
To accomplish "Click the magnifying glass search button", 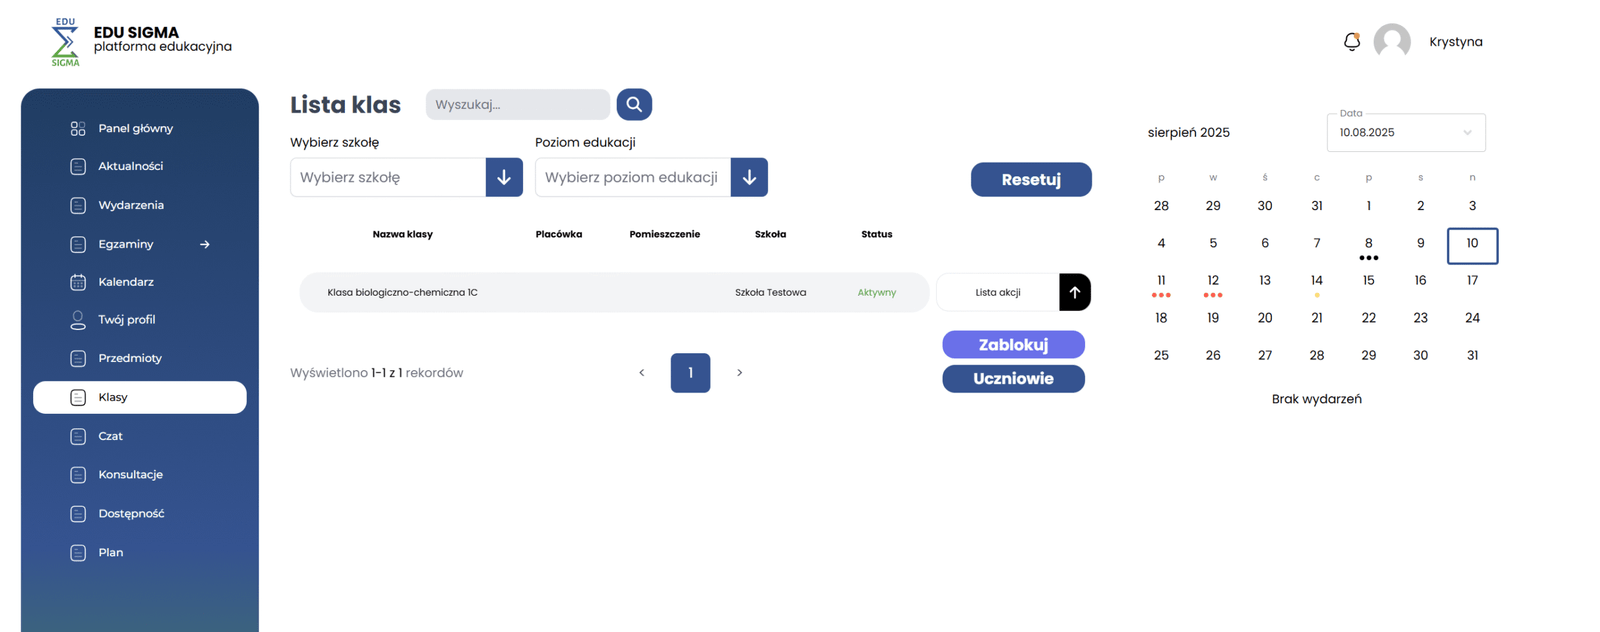I will coord(634,105).
